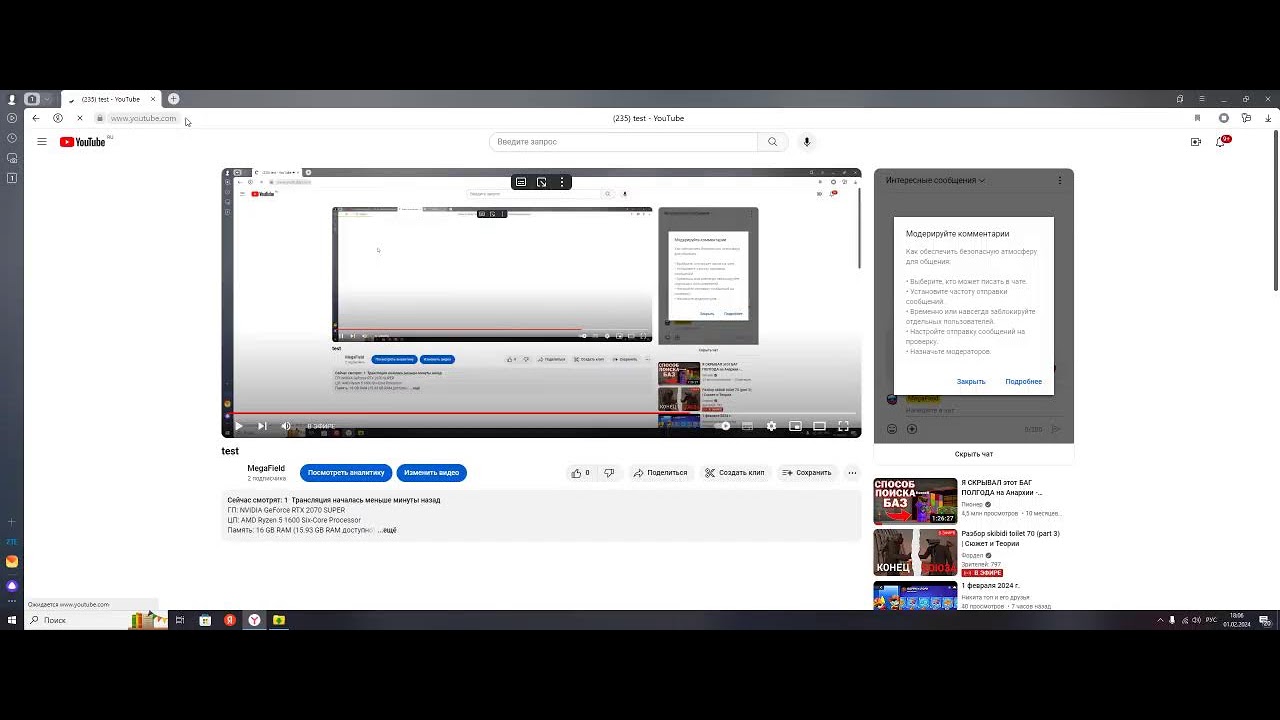Open the chat emoji picker
This screenshot has height=720, width=1280.
tap(892, 429)
